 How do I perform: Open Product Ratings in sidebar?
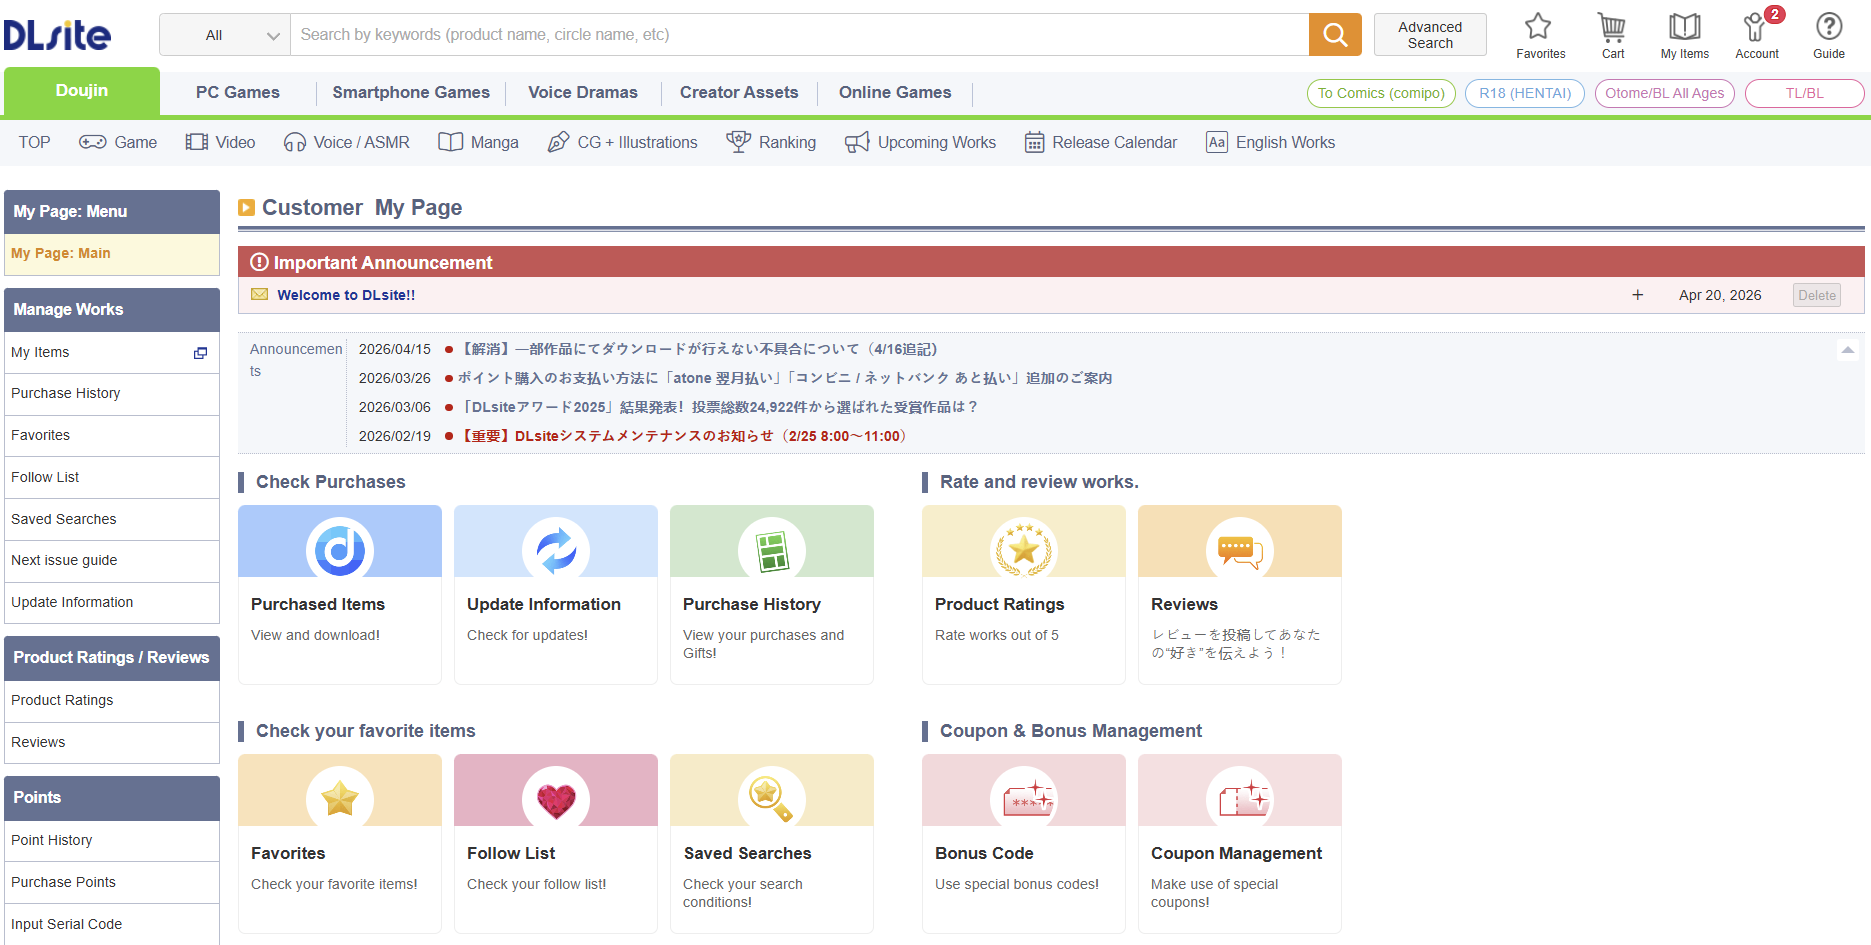tap(112, 701)
